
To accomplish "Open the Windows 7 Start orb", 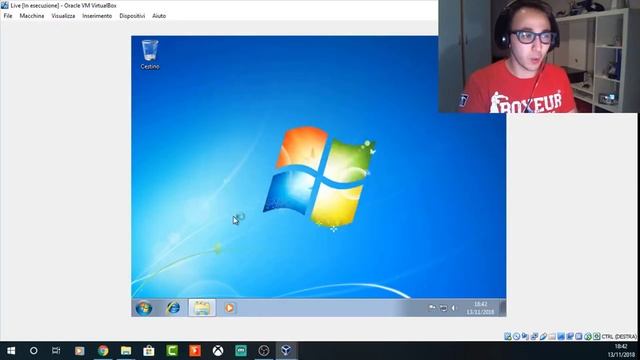I will [144, 308].
